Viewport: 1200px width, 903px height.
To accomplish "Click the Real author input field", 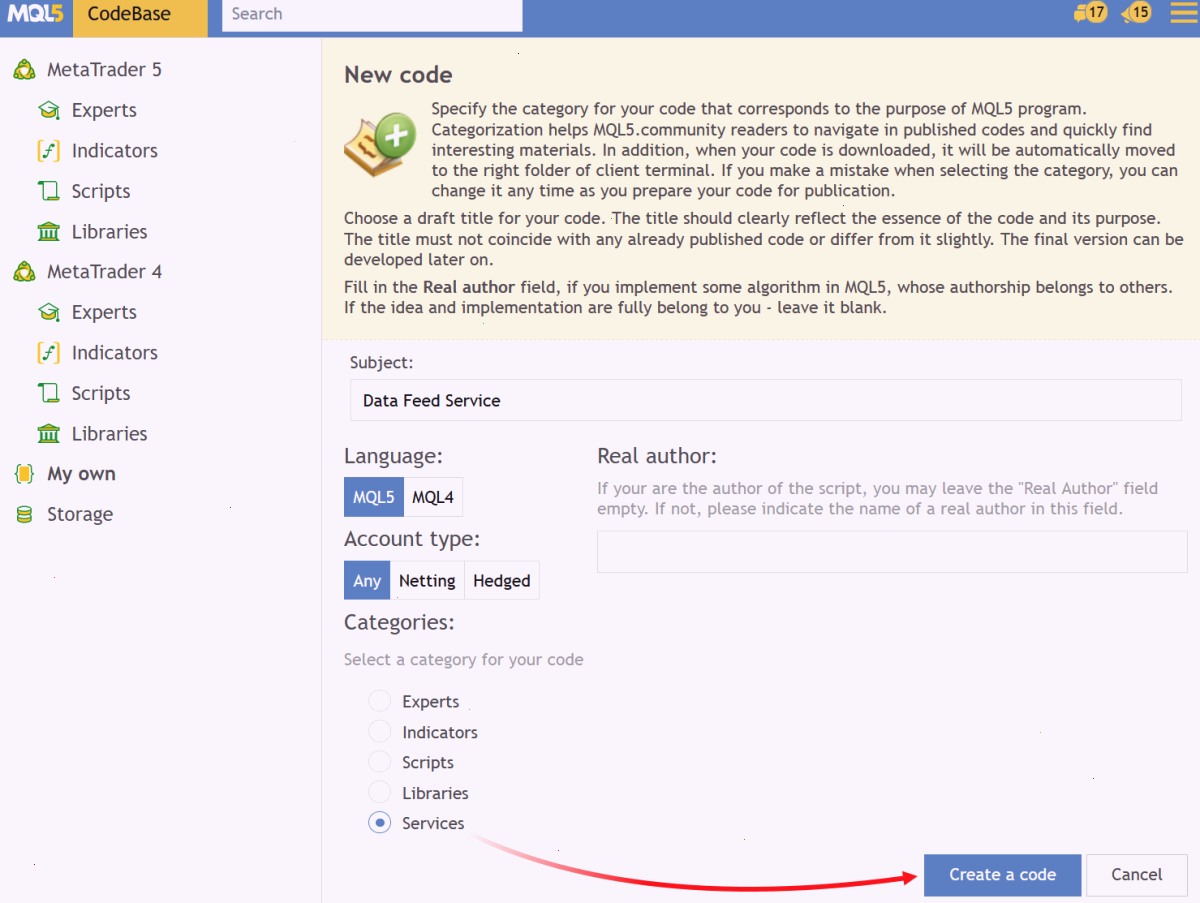I will point(892,552).
